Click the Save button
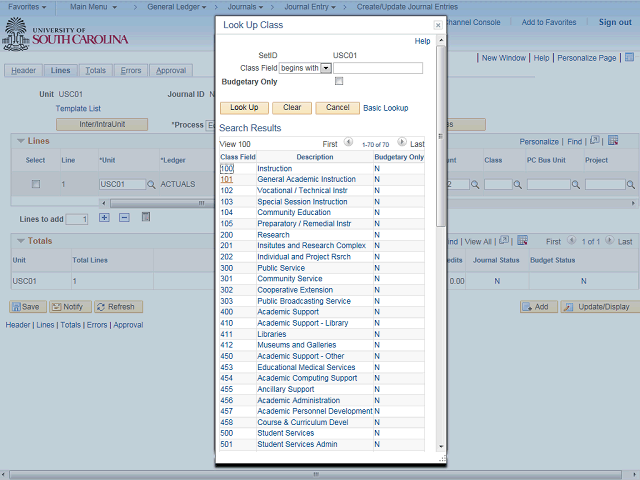Viewport: 640px width, 480px height. click(x=28, y=307)
